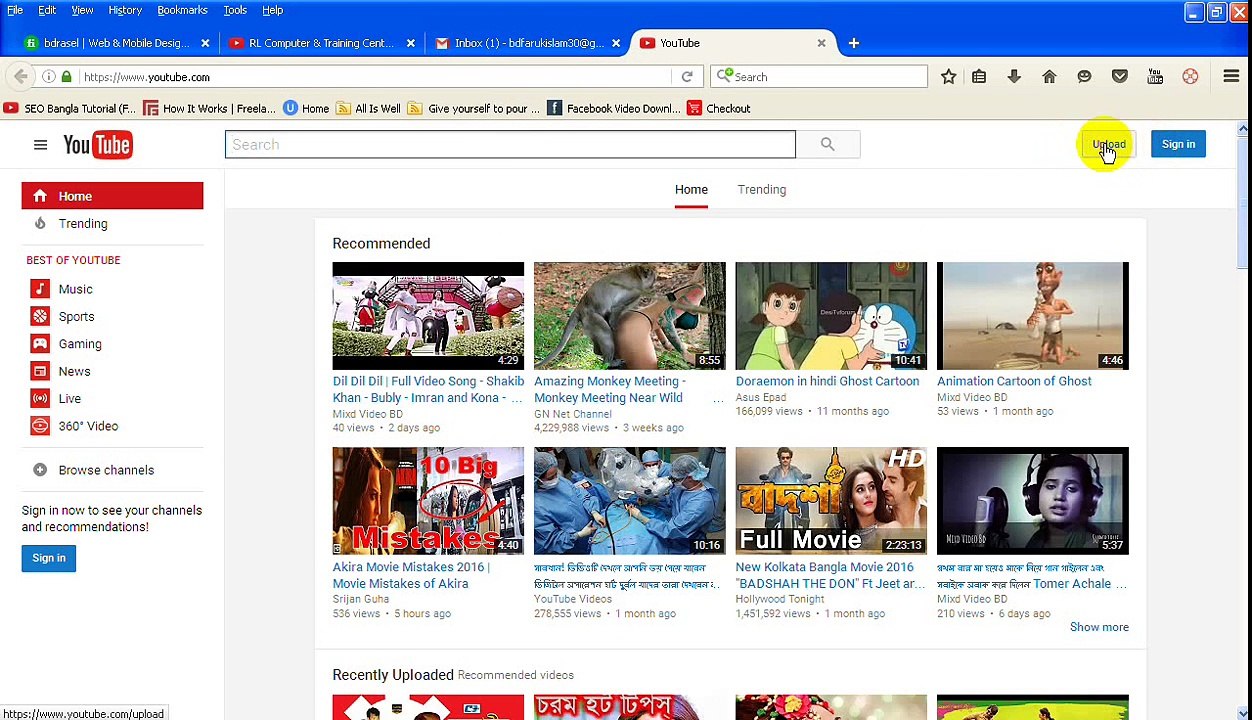Open the surgery video thumbnail 10:16

[630, 501]
